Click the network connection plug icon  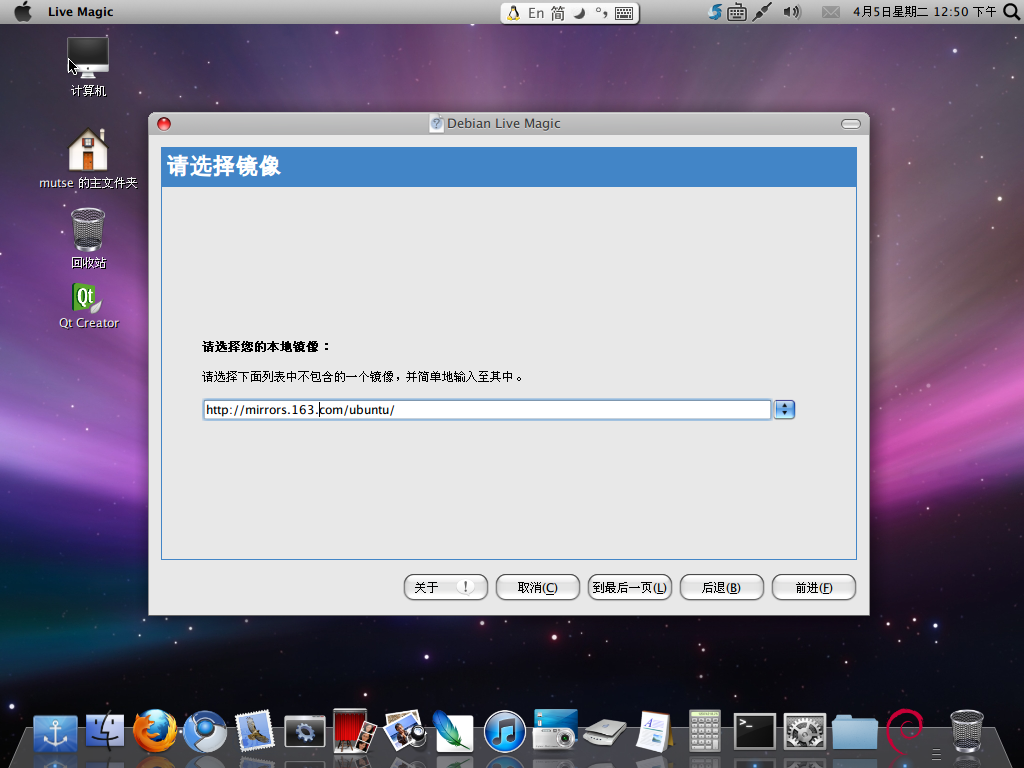pyautogui.click(x=762, y=12)
